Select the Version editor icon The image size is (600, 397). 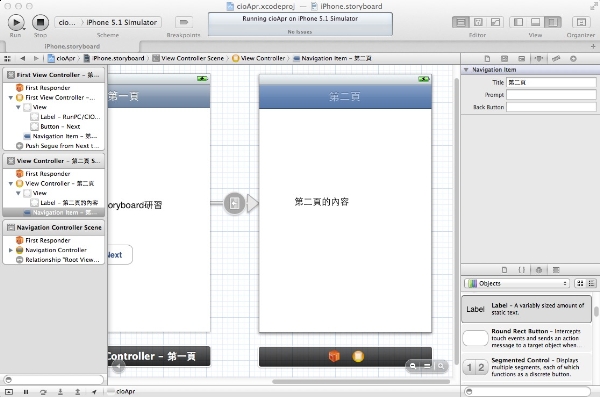495,22
